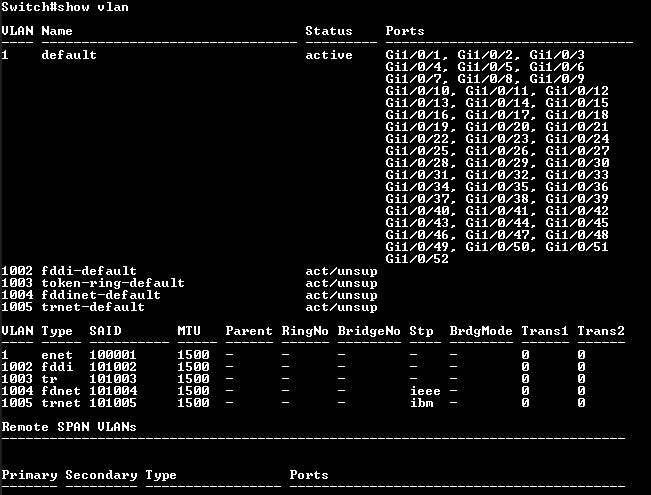Click the type value 'enet'
This screenshot has width=651, height=495.
click(x=57, y=355)
